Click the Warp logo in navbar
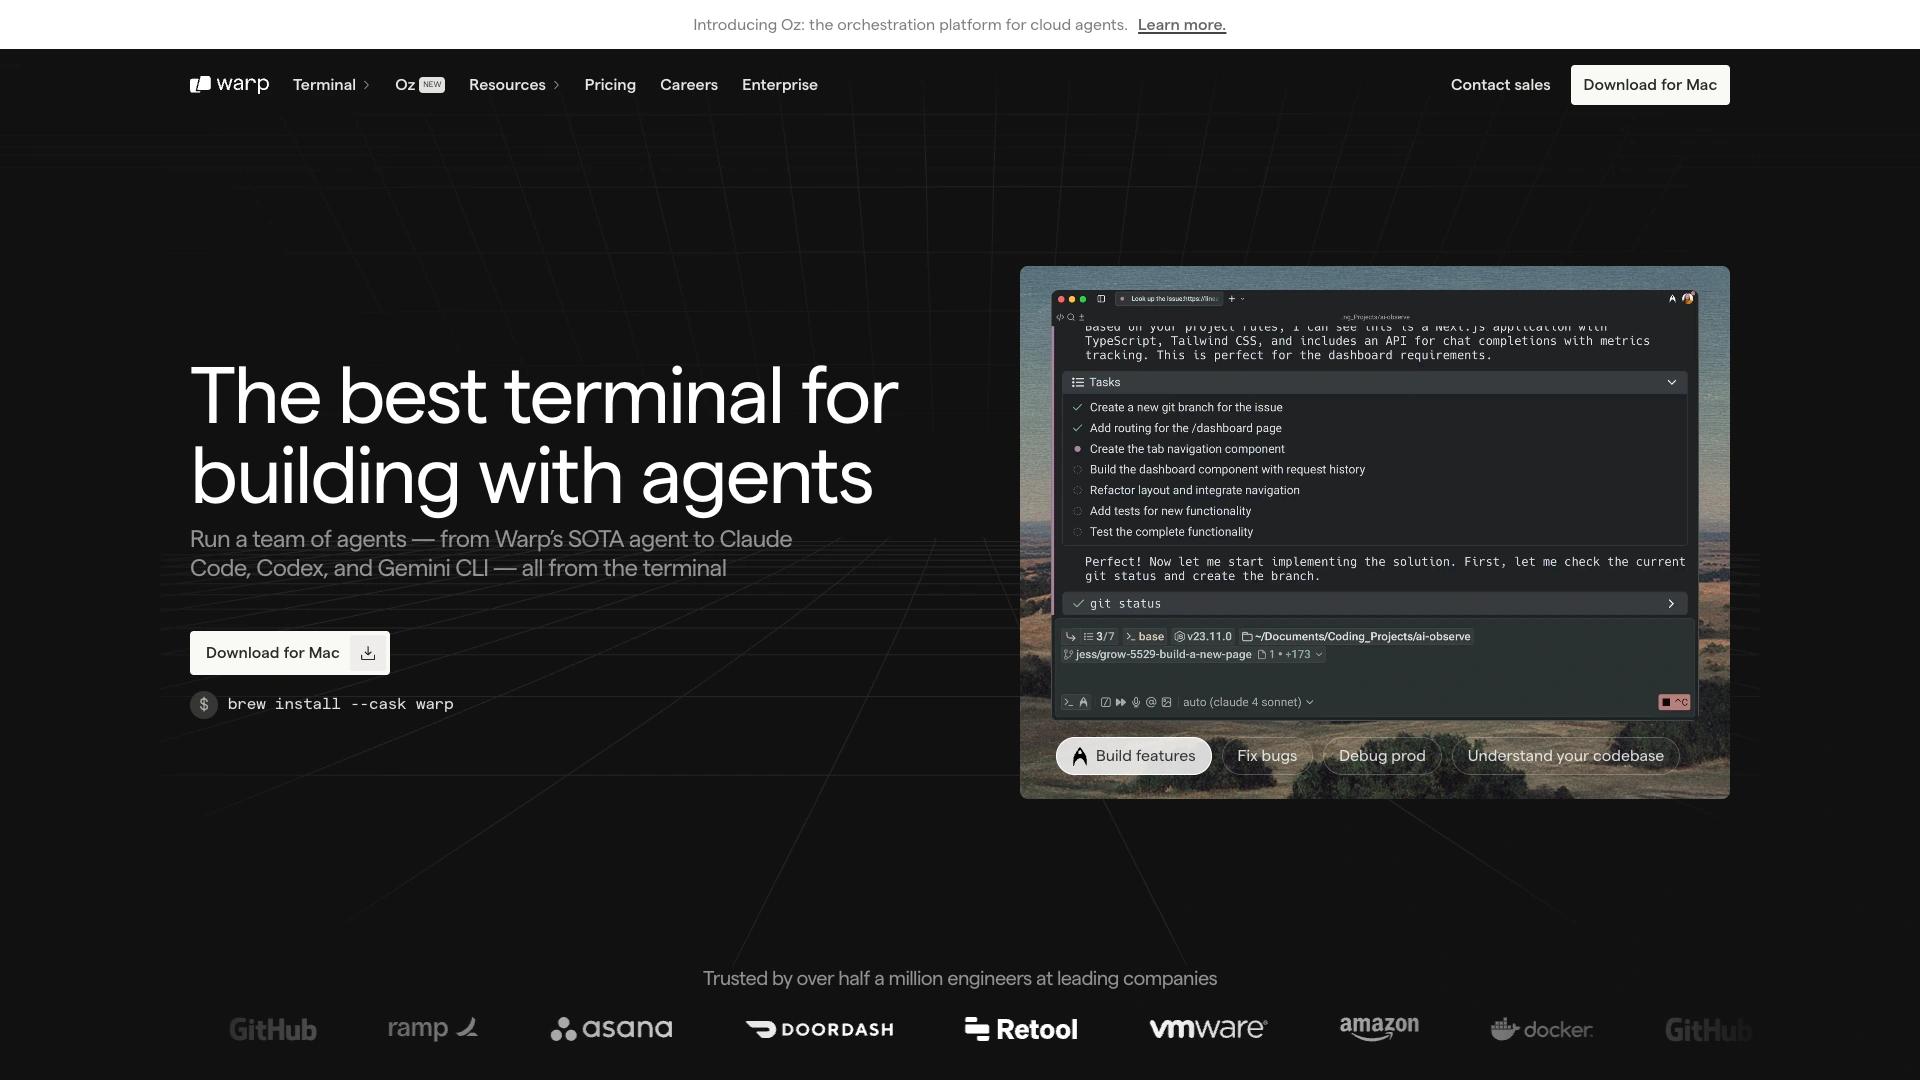1920x1080 pixels. pos(229,85)
